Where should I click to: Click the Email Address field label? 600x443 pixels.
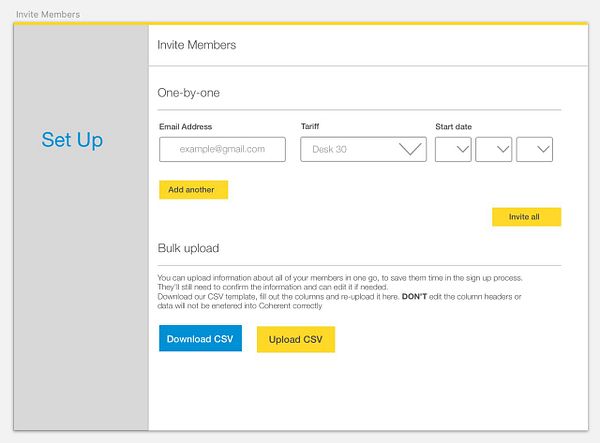point(186,127)
